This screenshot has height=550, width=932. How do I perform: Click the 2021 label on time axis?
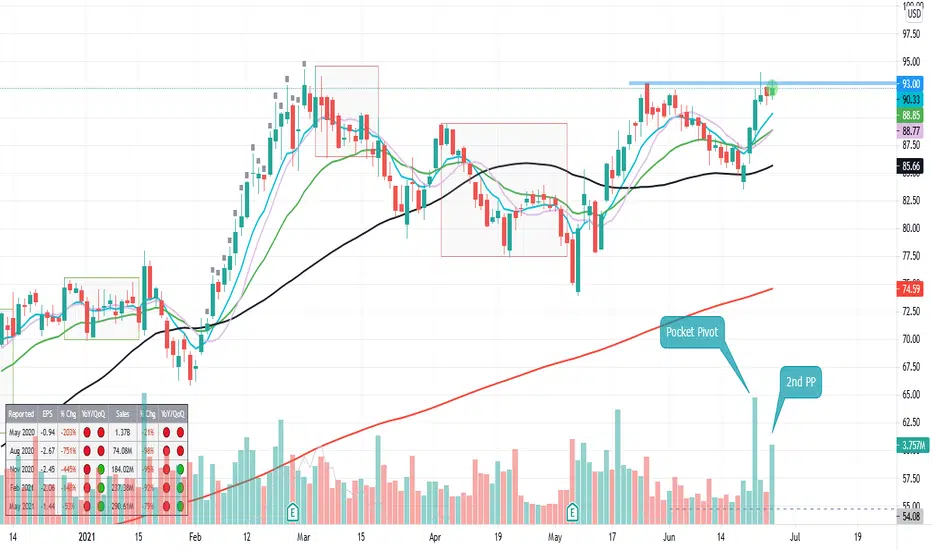click(x=87, y=537)
